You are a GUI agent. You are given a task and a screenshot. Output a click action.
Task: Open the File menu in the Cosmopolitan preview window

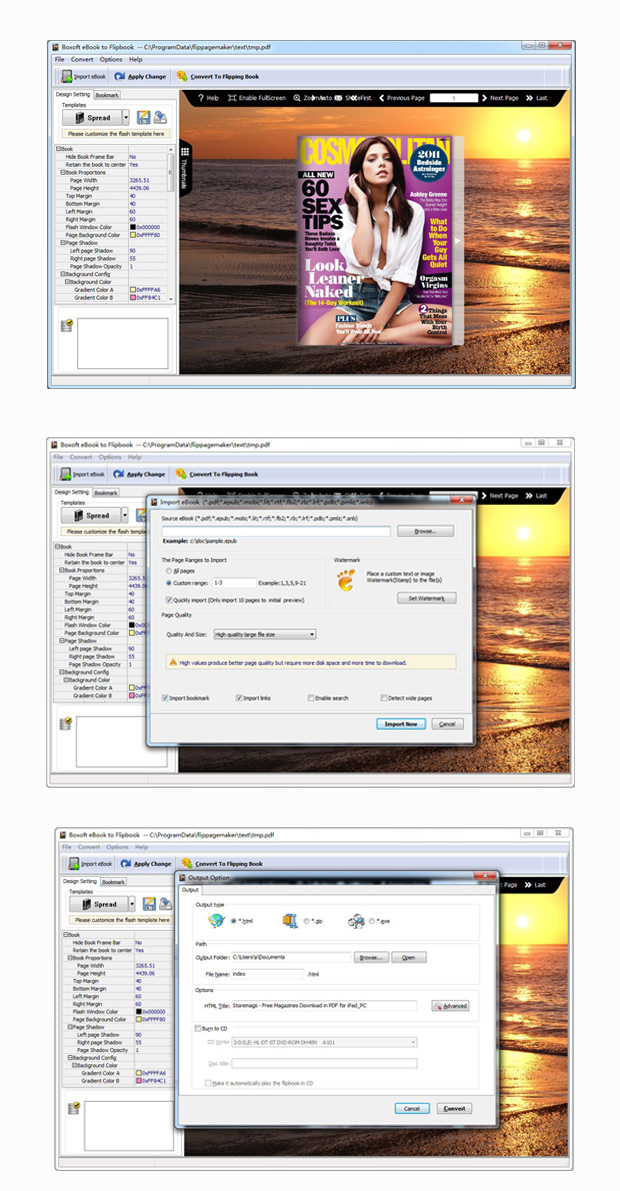pyautogui.click(x=59, y=59)
